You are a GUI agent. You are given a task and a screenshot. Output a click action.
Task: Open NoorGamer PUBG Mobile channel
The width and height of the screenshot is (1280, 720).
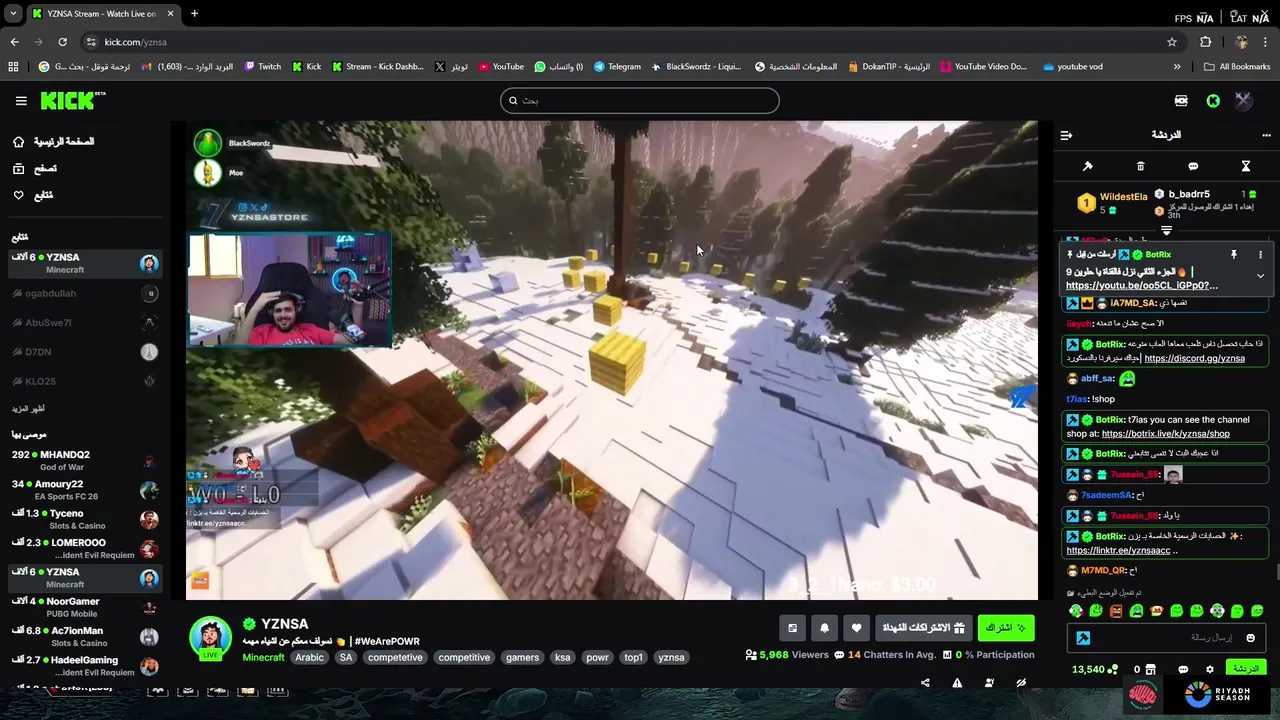pos(84,607)
